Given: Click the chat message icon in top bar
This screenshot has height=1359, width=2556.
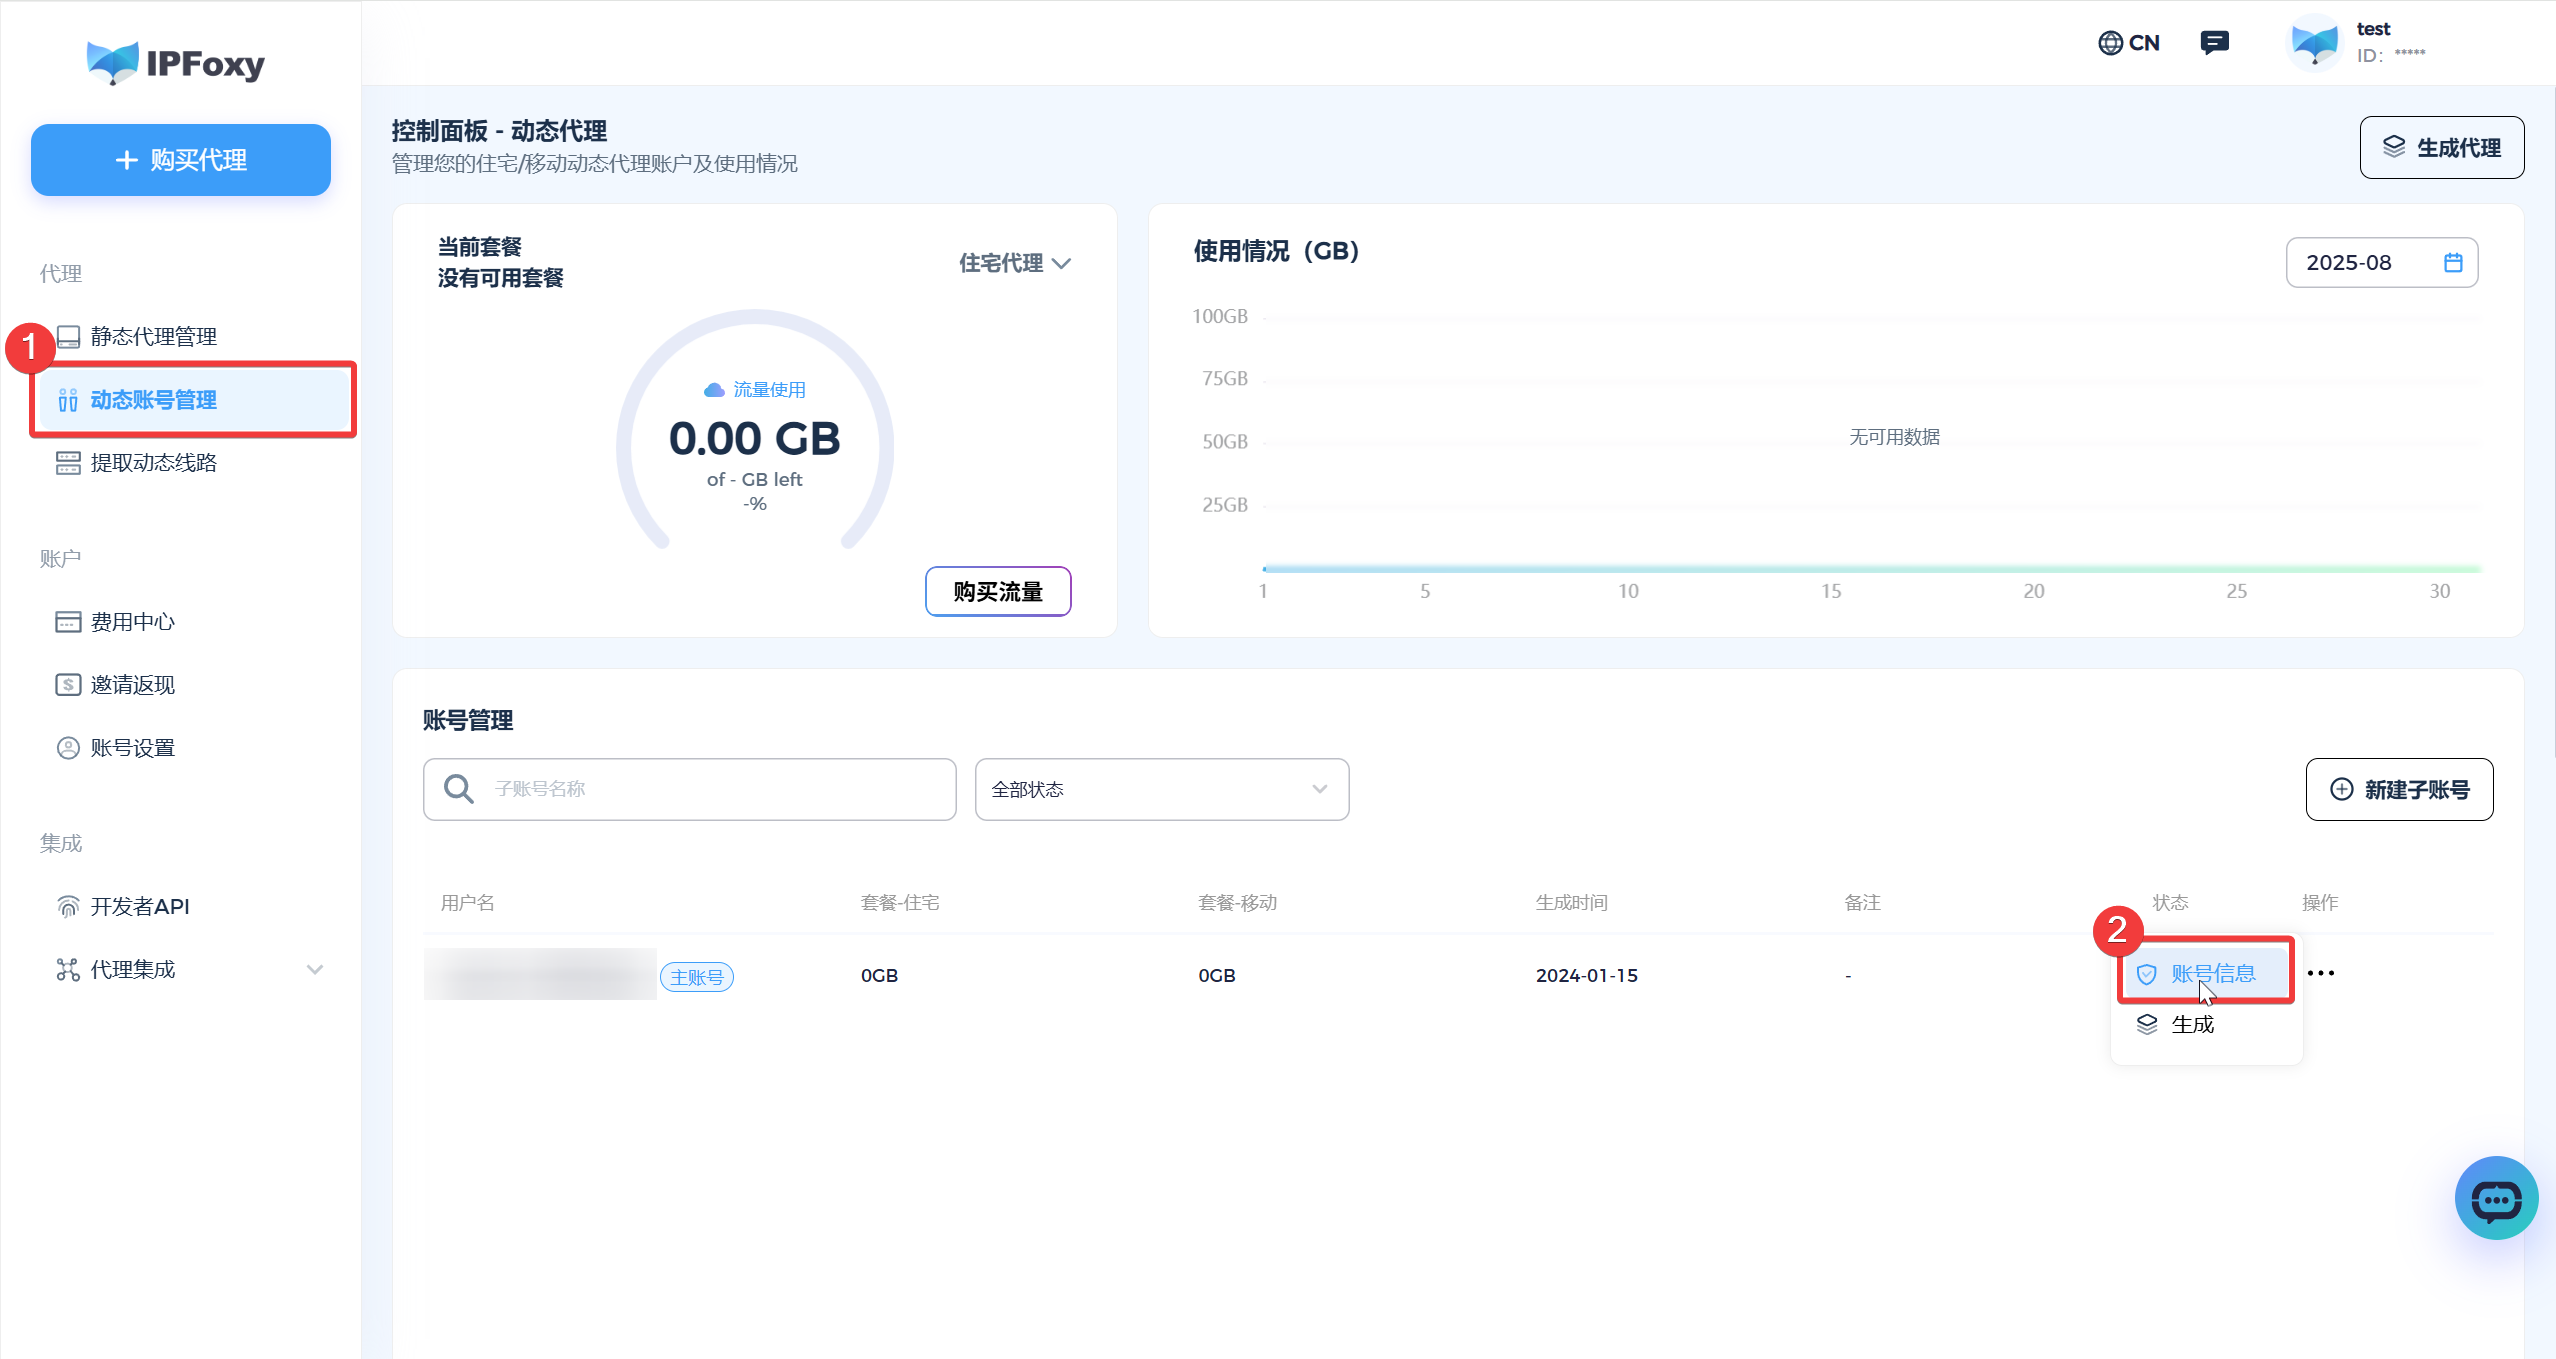Looking at the screenshot, I should tap(2215, 42).
